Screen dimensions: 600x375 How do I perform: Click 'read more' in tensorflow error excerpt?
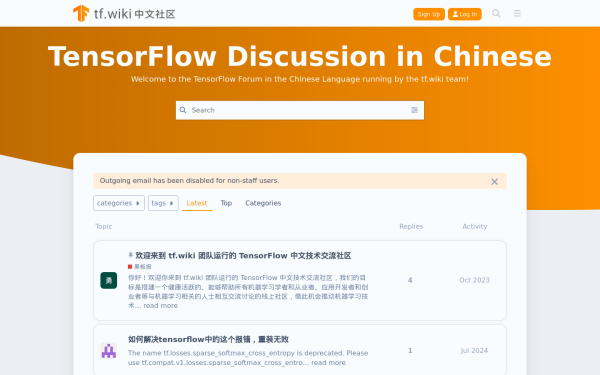click(x=328, y=363)
